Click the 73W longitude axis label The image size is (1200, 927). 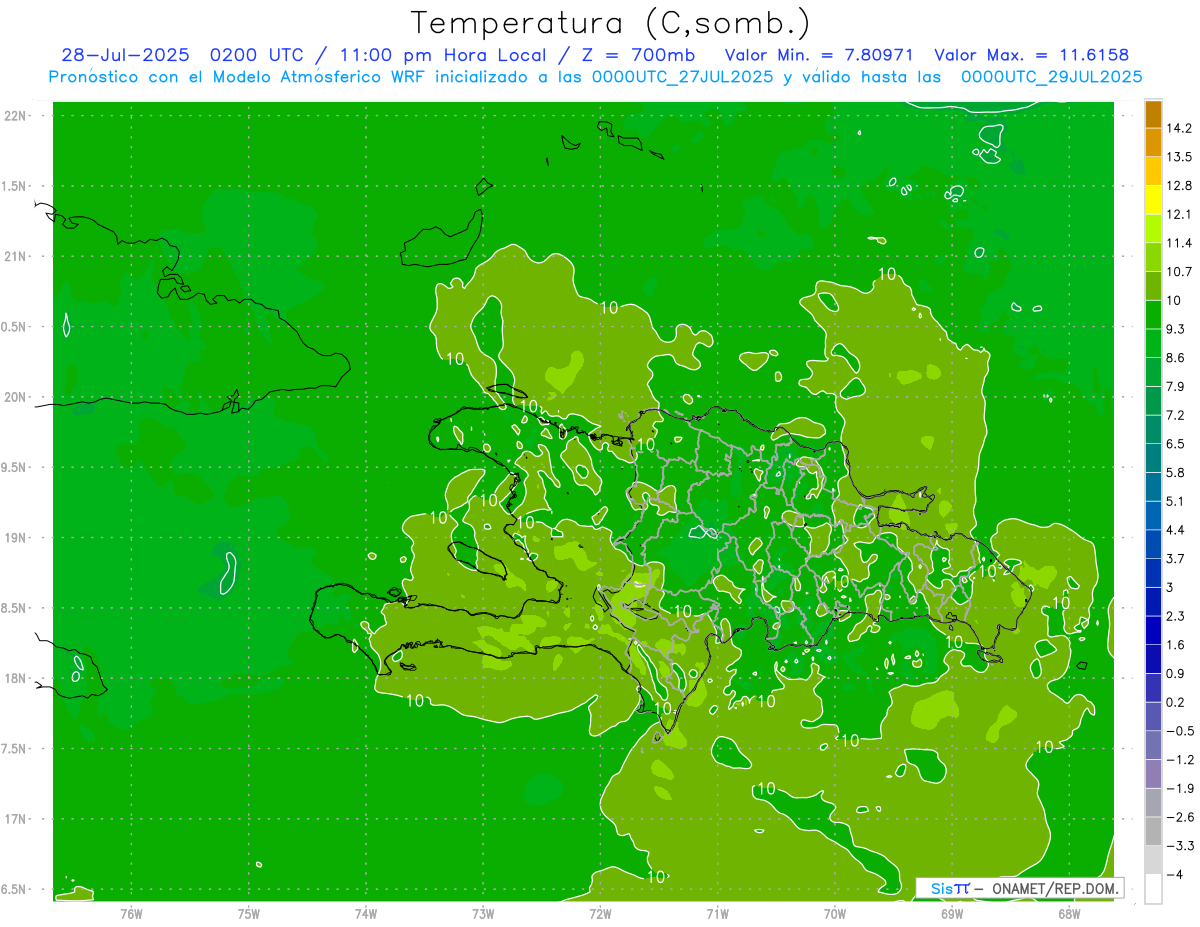tap(483, 913)
